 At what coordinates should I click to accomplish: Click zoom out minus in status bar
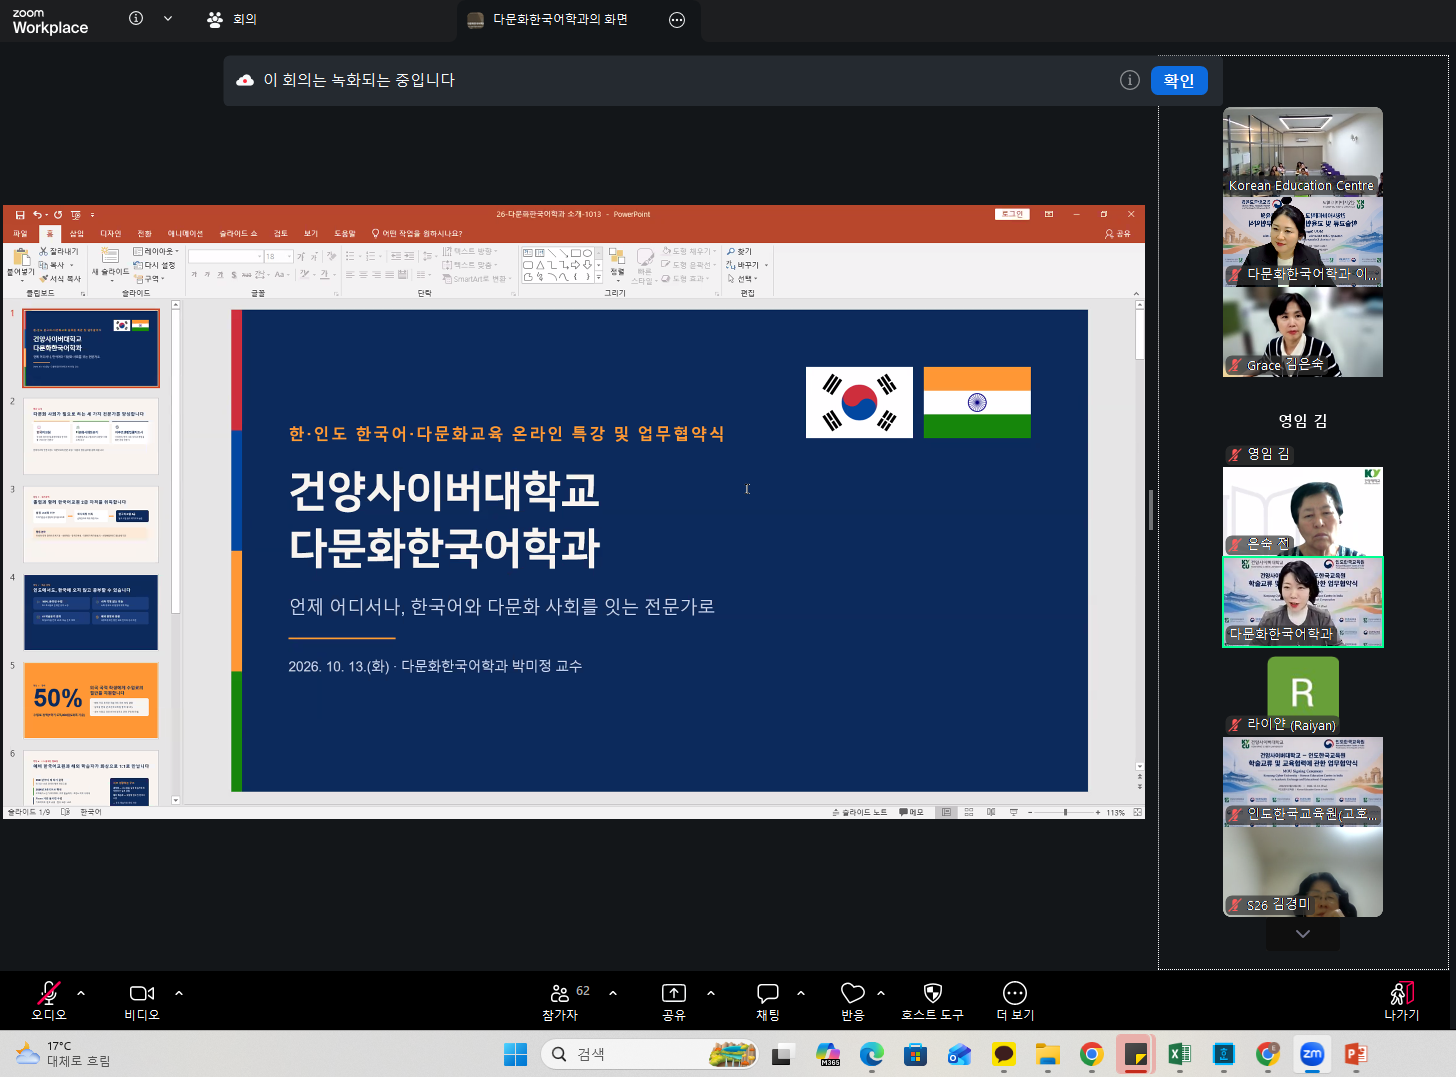[1030, 812]
